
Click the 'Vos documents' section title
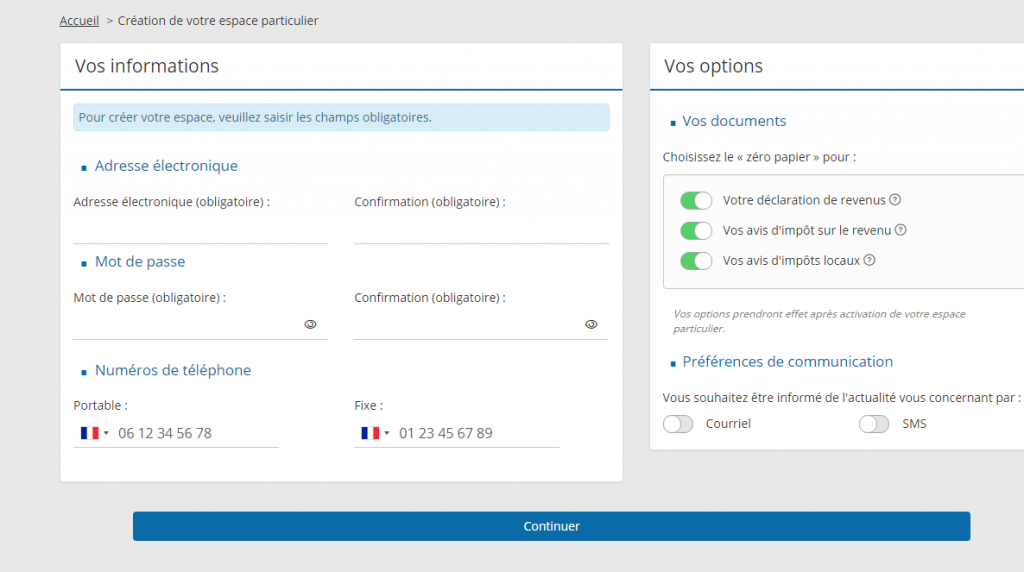tap(734, 121)
